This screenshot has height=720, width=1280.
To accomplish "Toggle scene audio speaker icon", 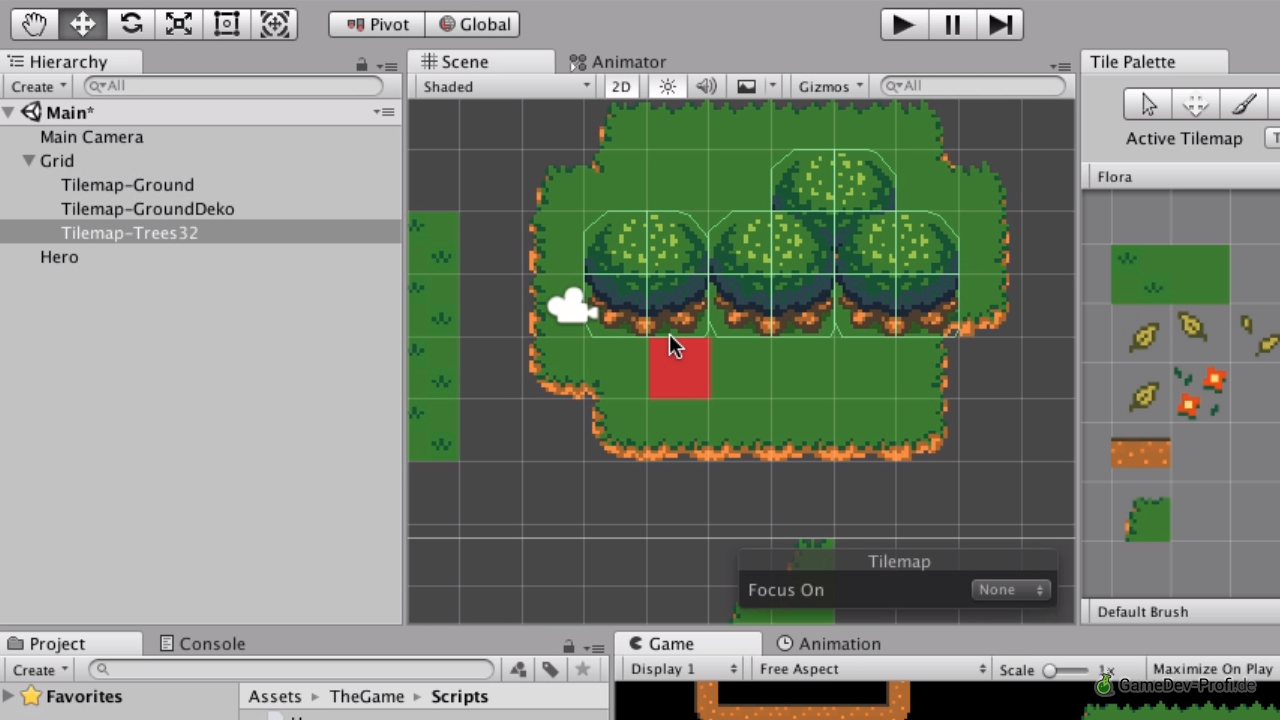I will (x=706, y=87).
